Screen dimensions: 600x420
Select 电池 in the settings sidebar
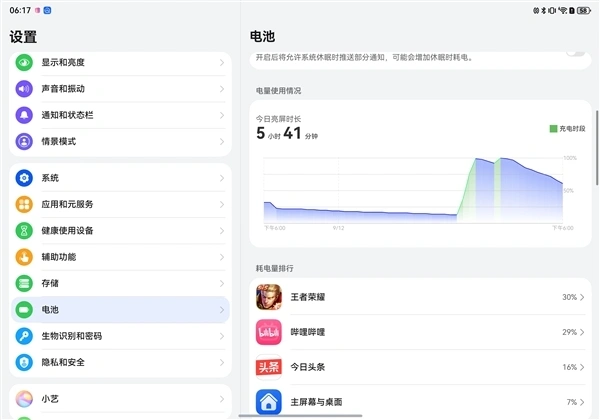coord(120,310)
